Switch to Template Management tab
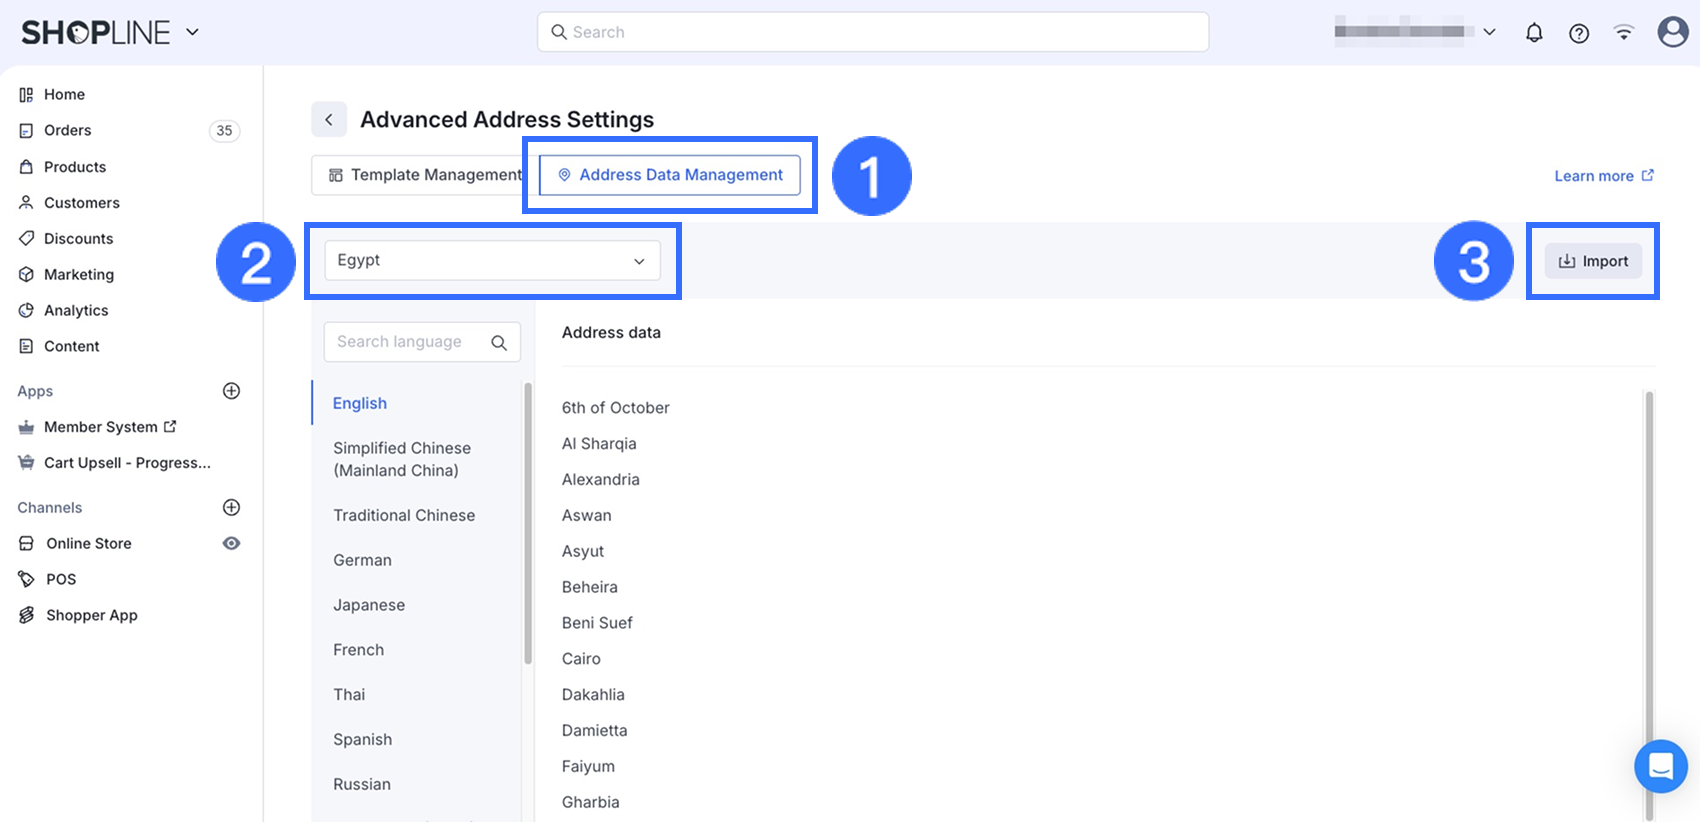 pos(424,175)
